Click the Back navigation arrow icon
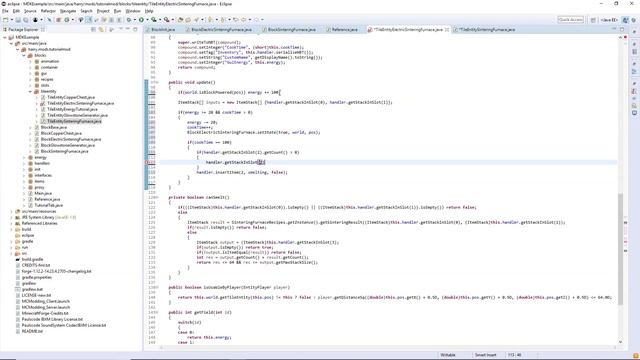This screenshot has width=640, height=360. tap(243, 20)
